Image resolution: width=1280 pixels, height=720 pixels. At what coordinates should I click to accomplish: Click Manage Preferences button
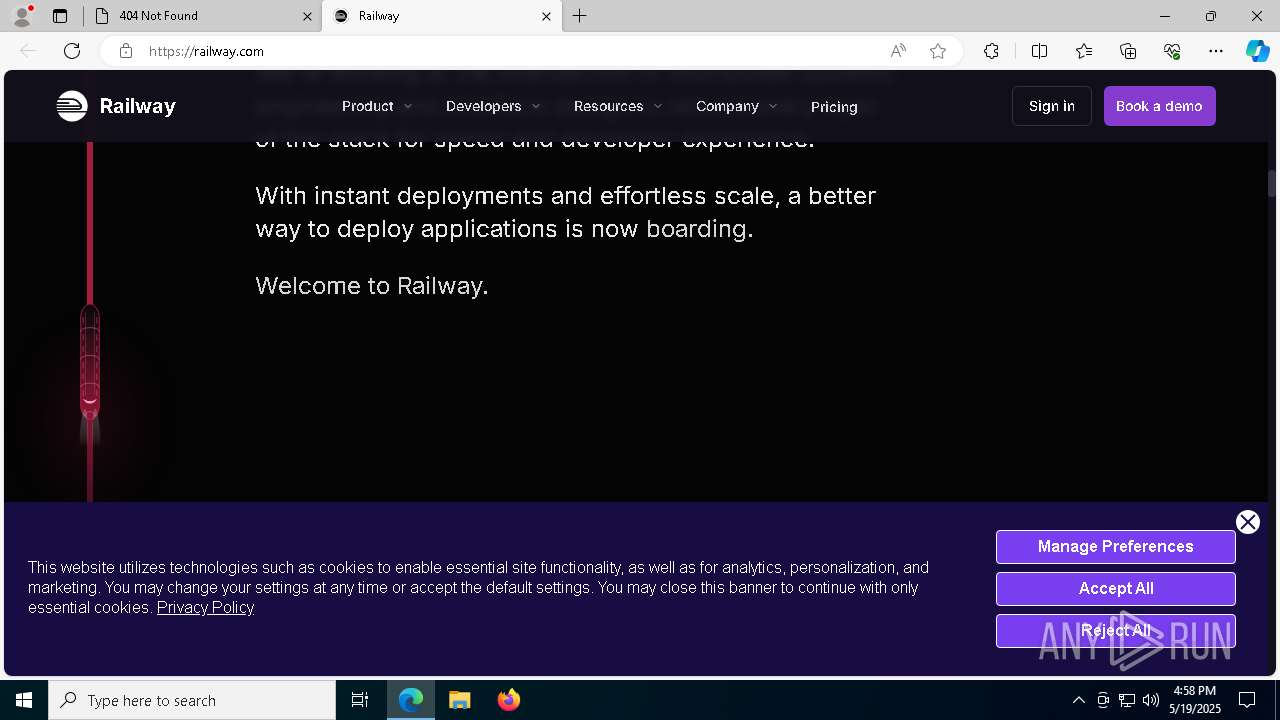[x=1116, y=547]
